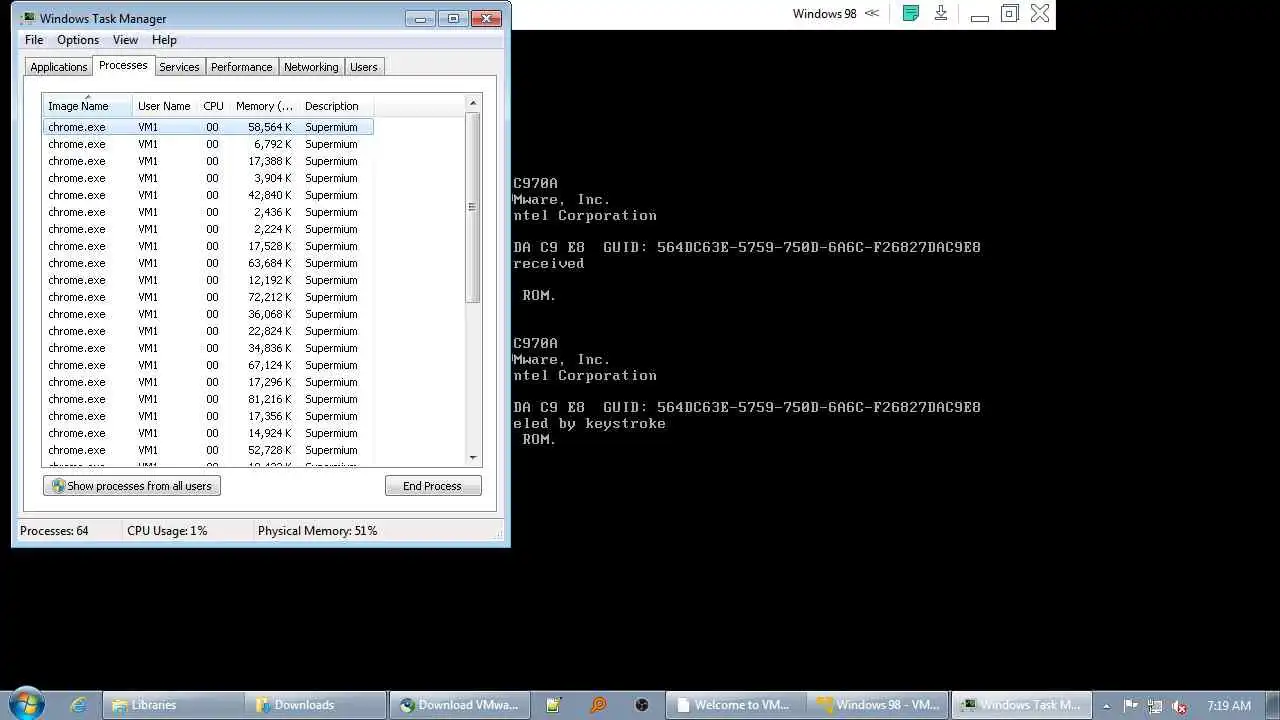Click the green sticky note icon in VM toolbar
The image size is (1280, 720).
tap(910, 13)
